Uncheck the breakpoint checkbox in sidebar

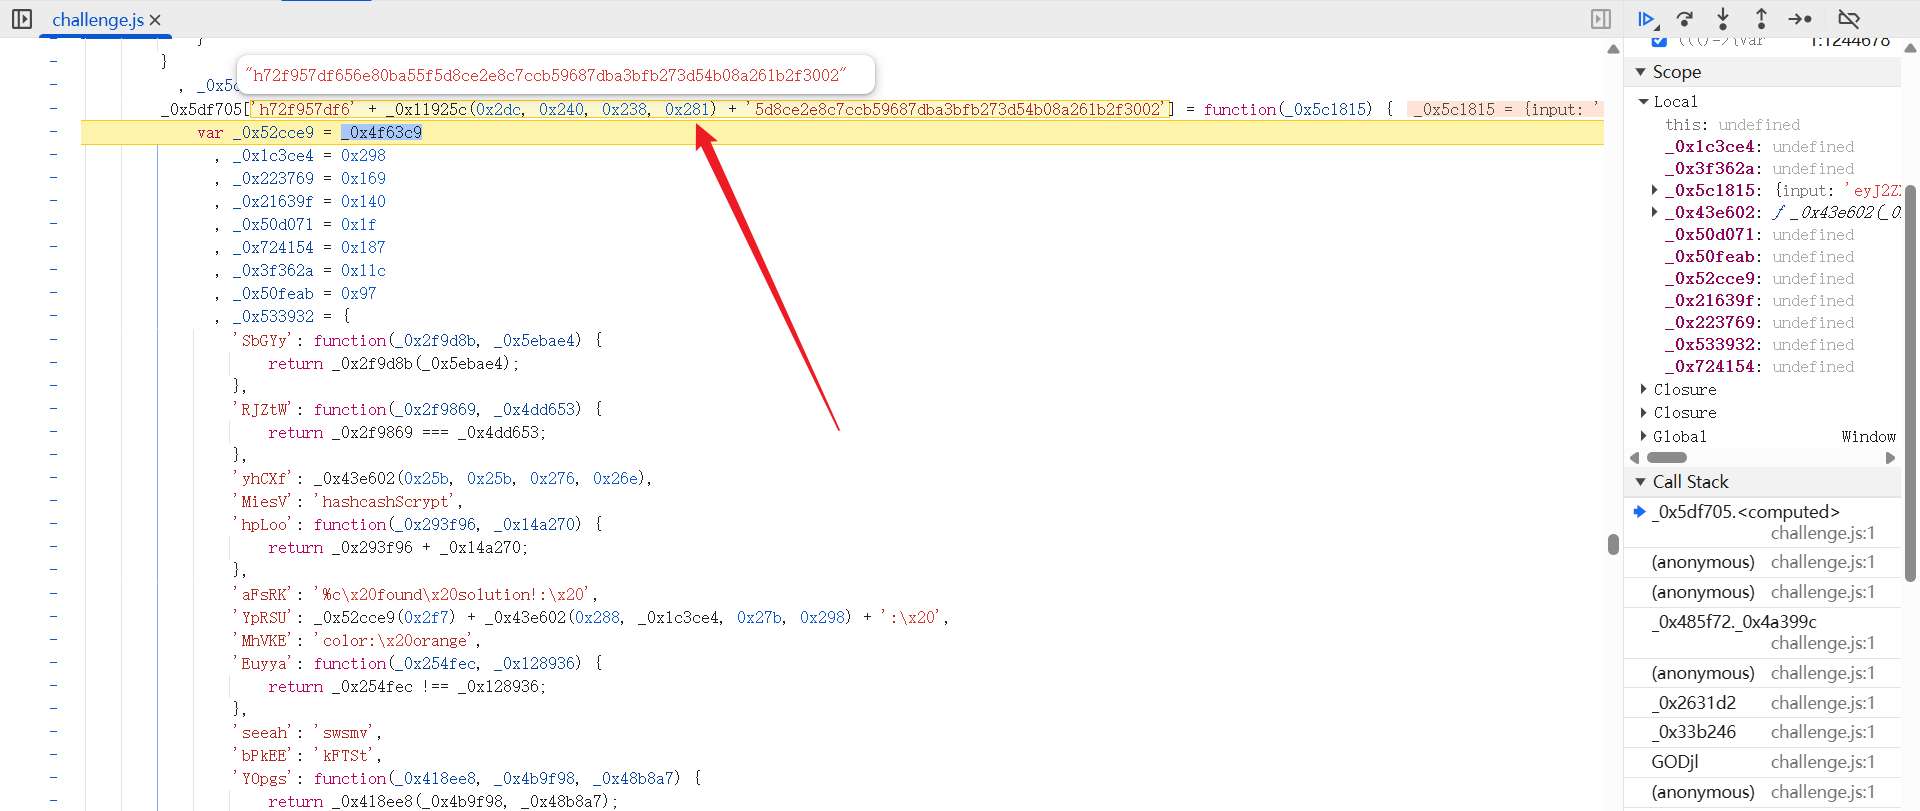[x=1659, y=41]
